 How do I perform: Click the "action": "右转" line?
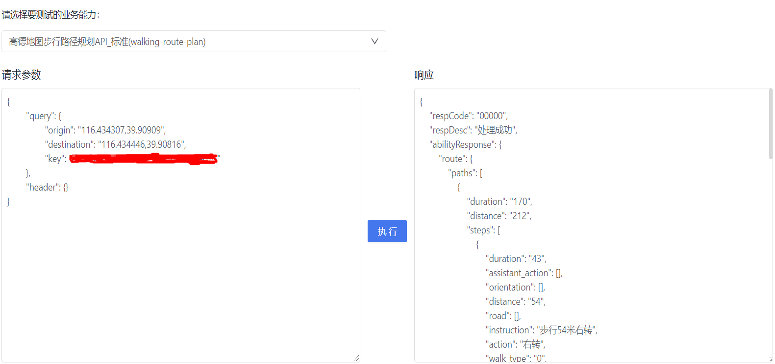tap(517, 345)
